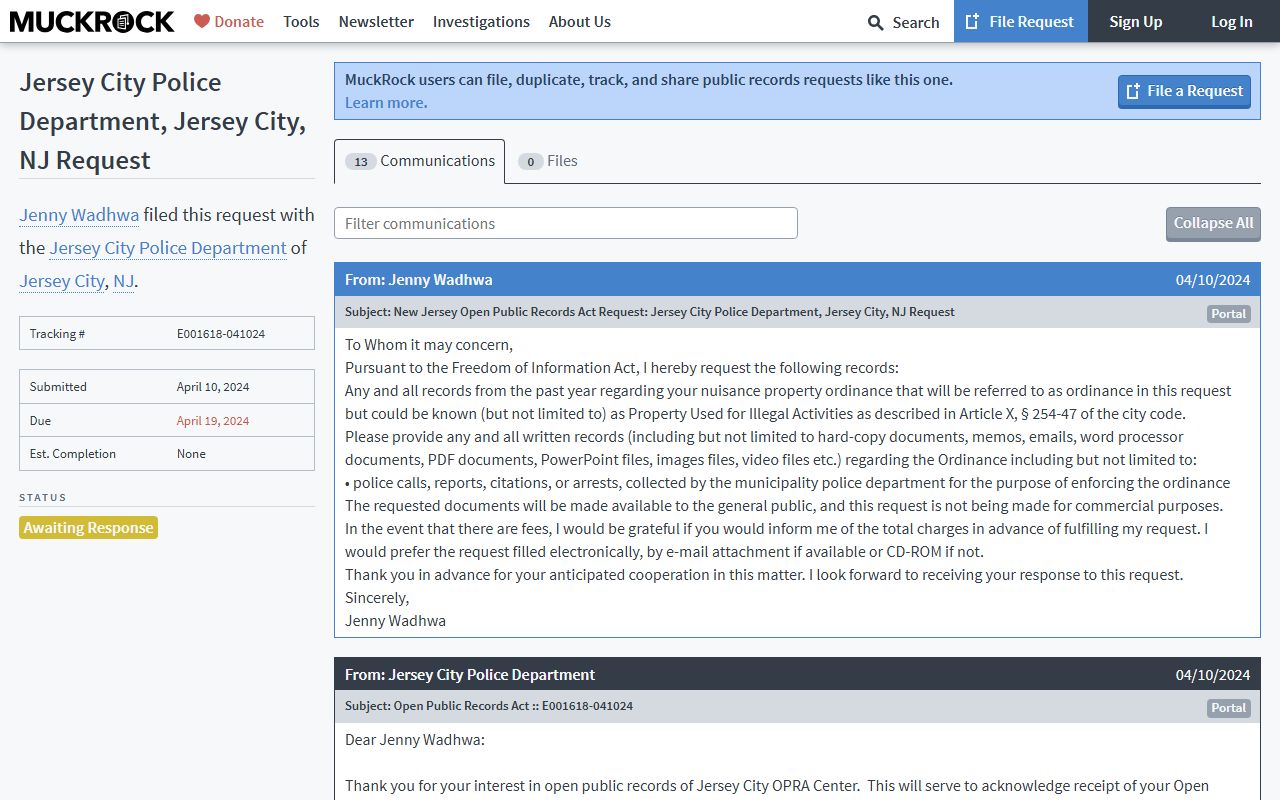Click the page title Jersey City Police Department Request
1280x800 pixels.
coord(163,121)
